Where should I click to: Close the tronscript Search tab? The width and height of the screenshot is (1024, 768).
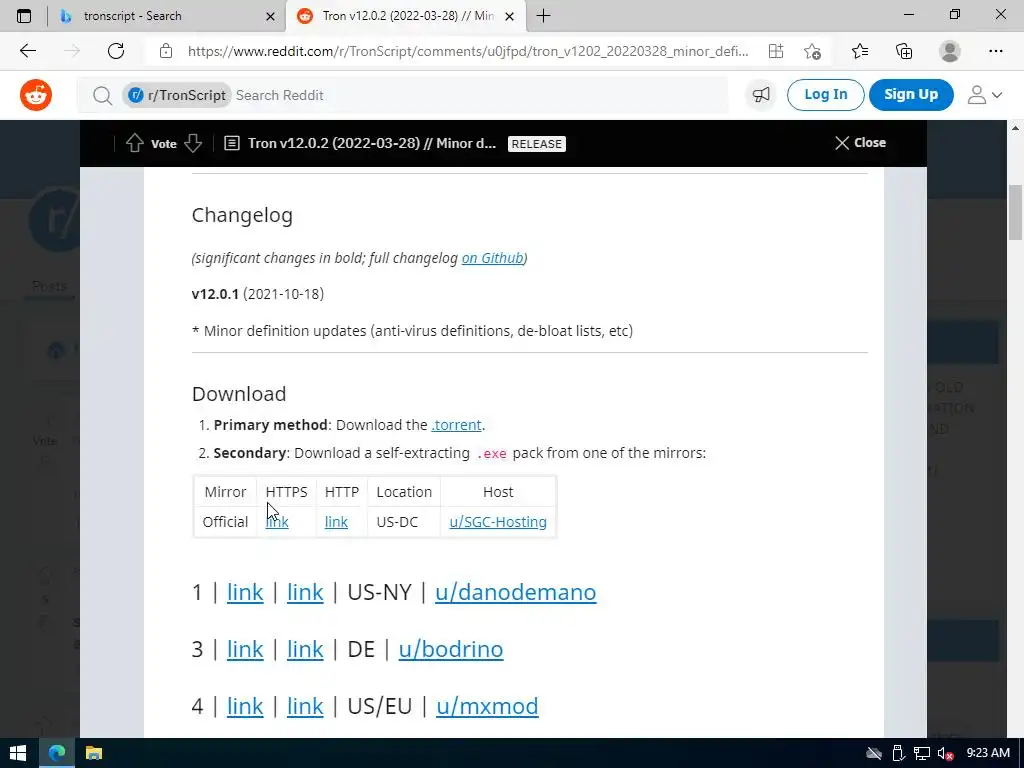click(270, 16)
